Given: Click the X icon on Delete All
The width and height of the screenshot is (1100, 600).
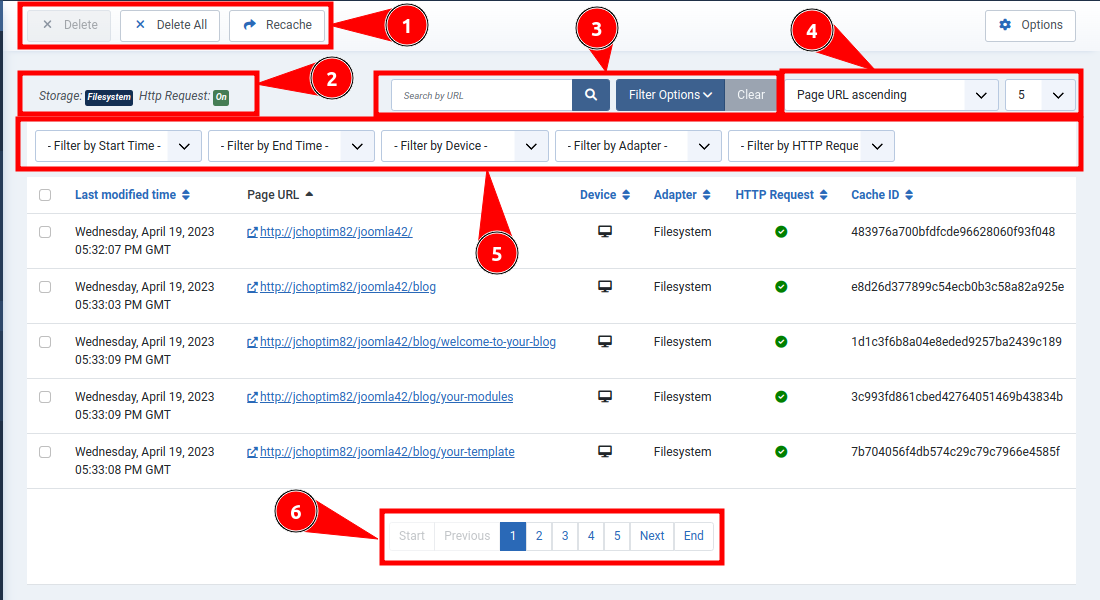Looking at the screenshot, I should (139, 25).
